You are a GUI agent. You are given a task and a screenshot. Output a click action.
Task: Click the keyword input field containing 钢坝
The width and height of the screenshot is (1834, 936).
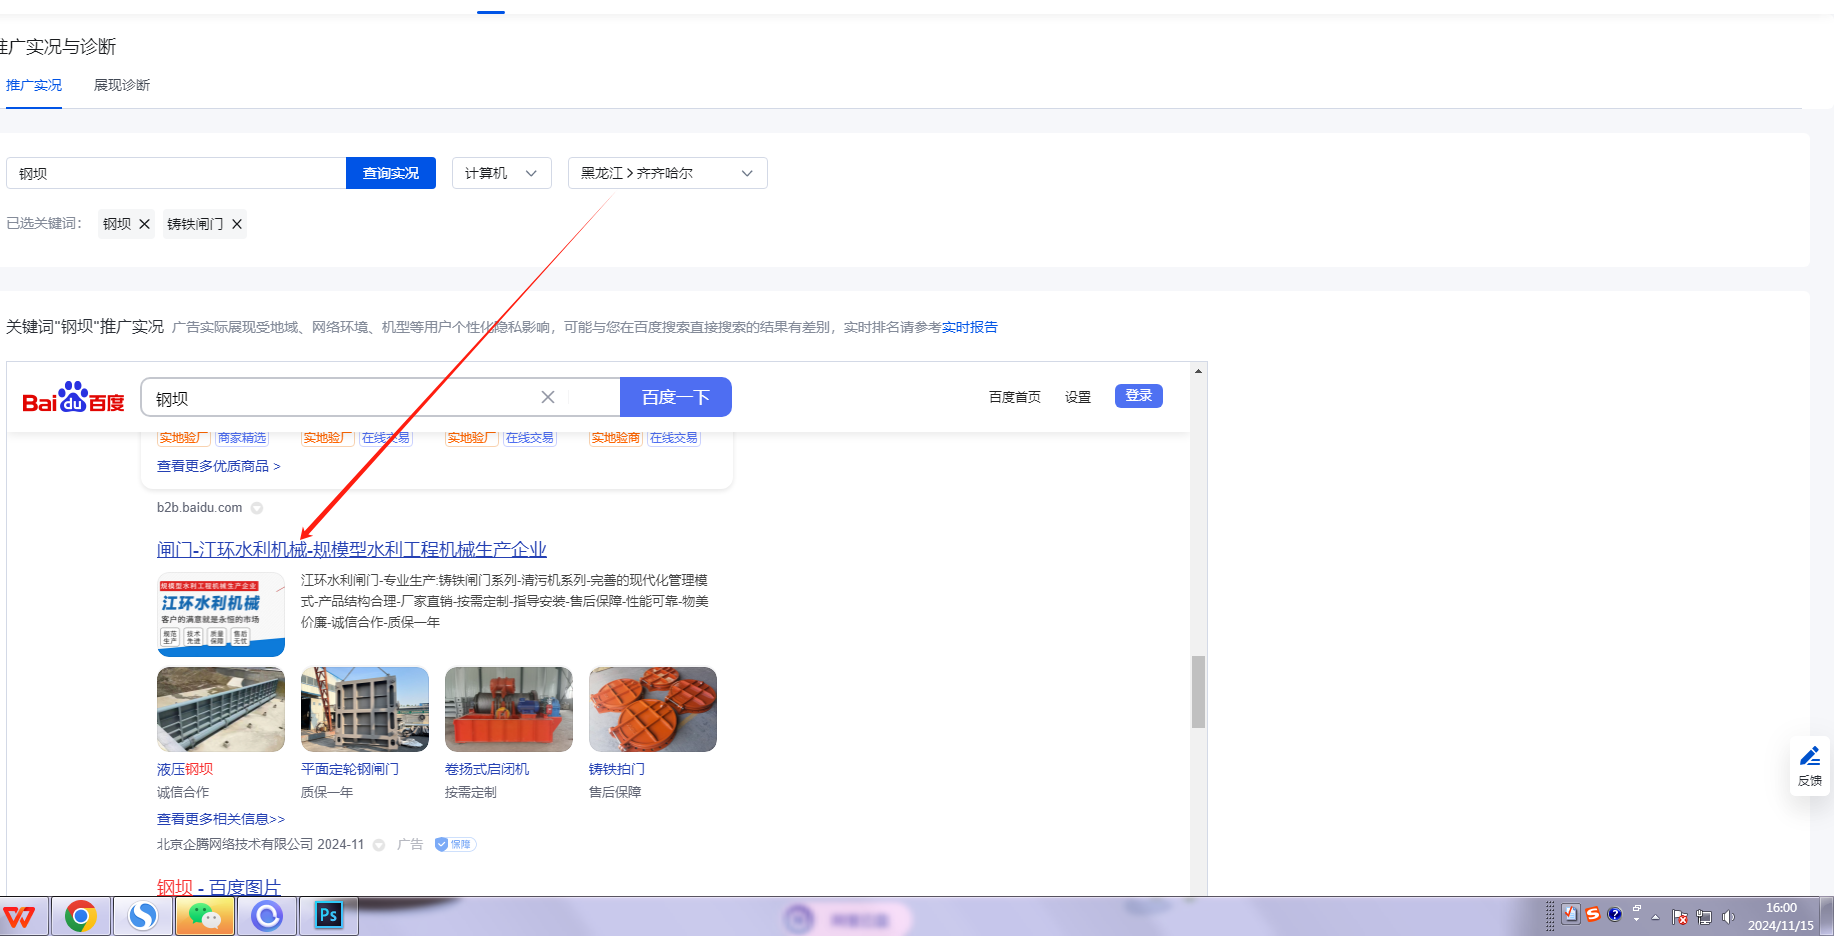pyautogui.click(x=176, y=173)
